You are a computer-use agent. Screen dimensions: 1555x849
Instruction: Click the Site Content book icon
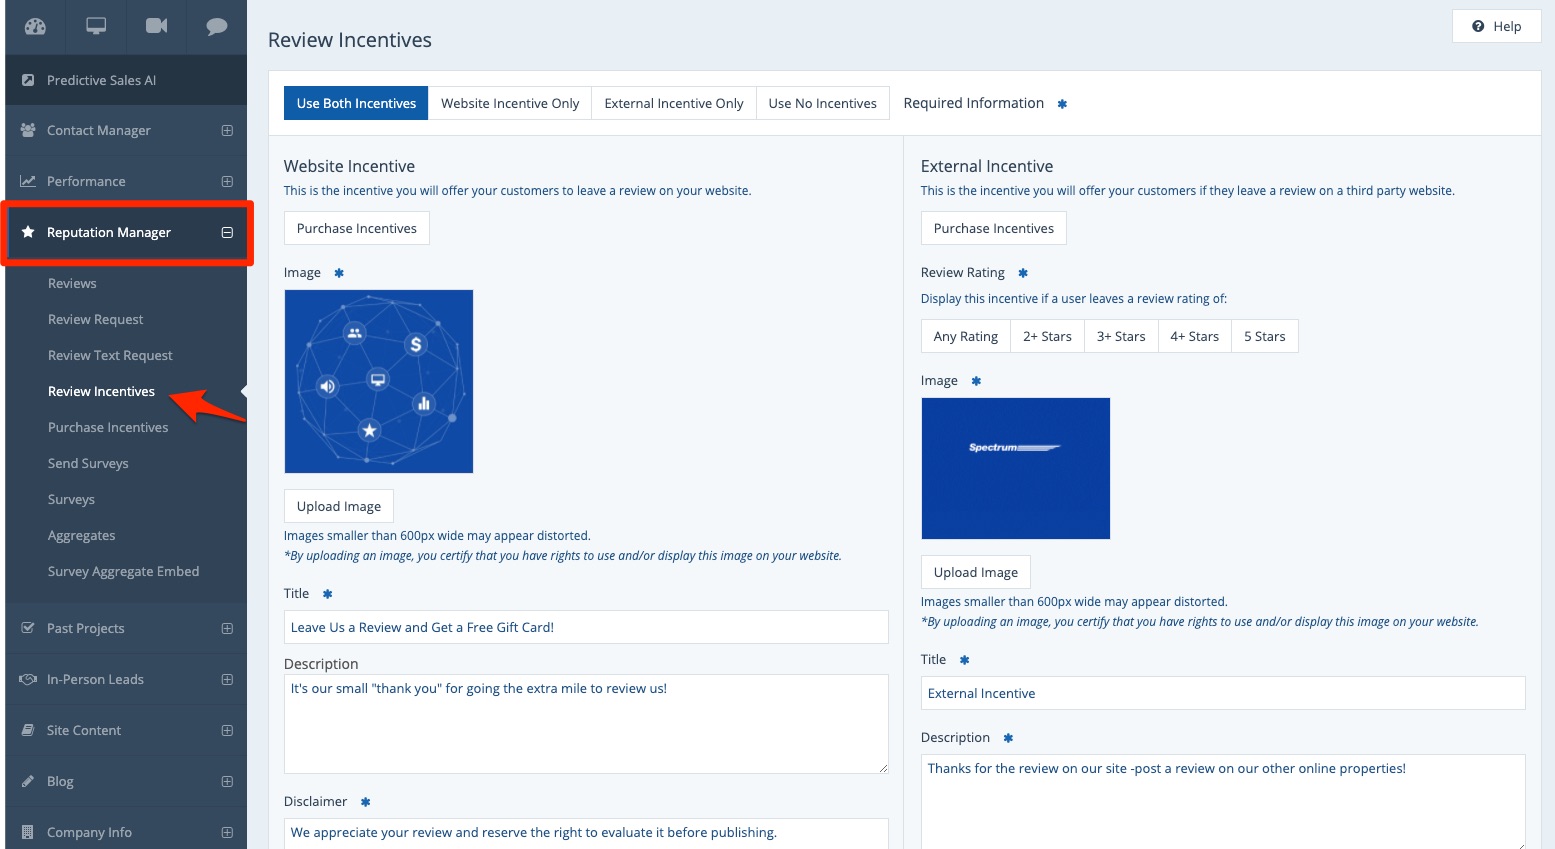point(28,730)
